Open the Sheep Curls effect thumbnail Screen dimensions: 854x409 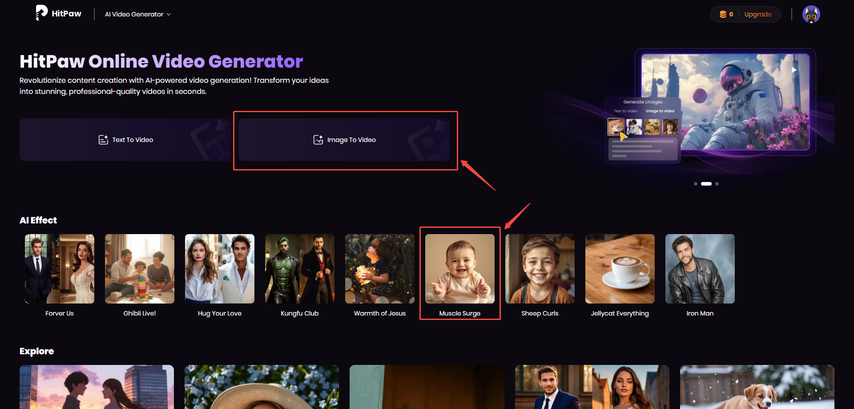click(x=540, y=268)
